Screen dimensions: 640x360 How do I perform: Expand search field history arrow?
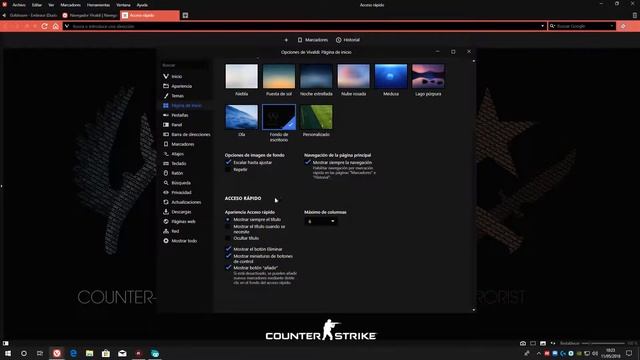pos(611,26)
